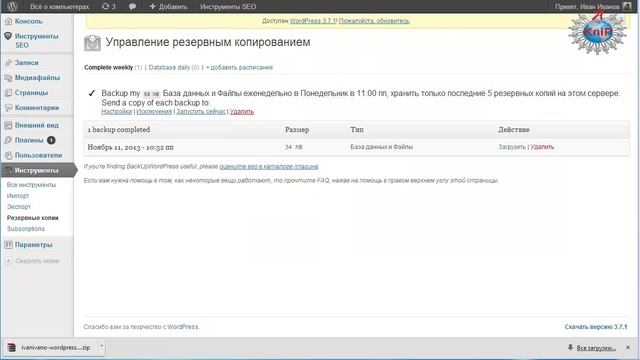Open Экспорт submenu item
Screen dimensions: 640x360
click(x=19, y=207)
